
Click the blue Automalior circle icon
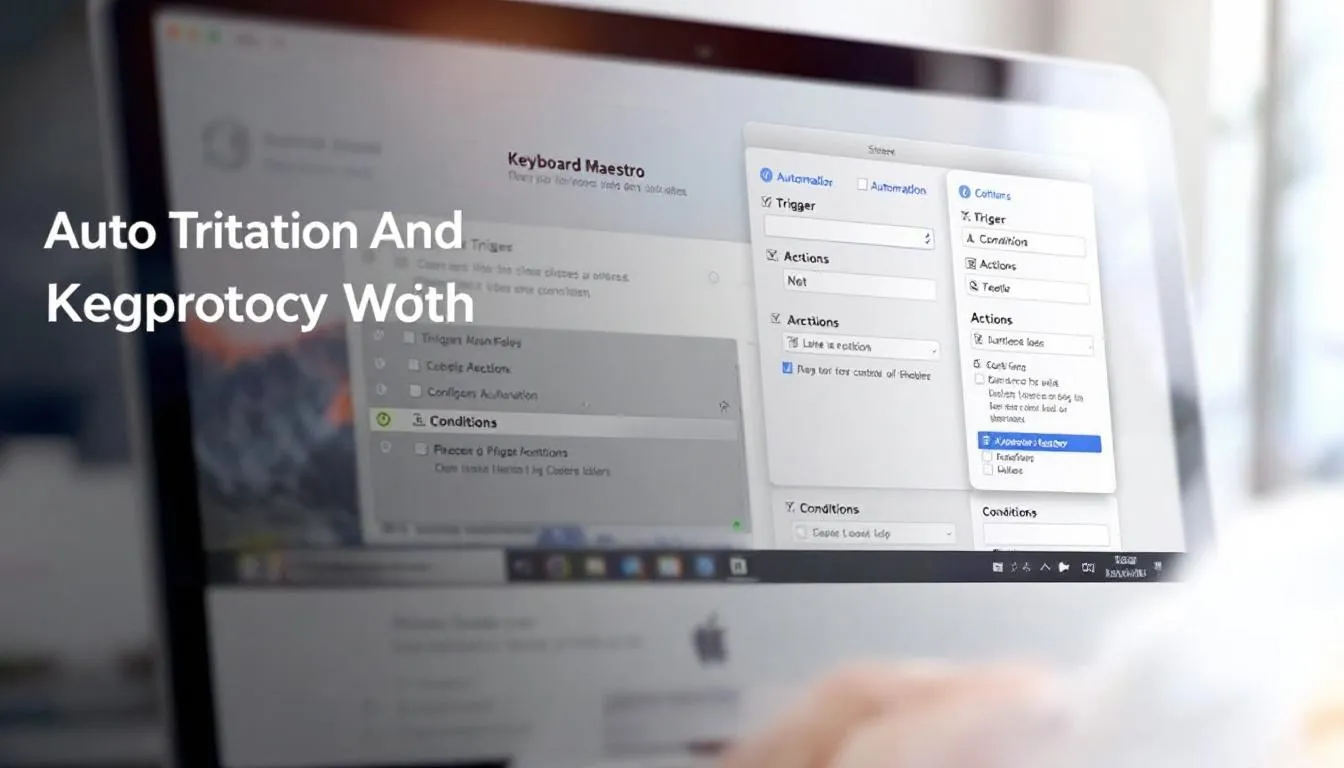(767, 176)
